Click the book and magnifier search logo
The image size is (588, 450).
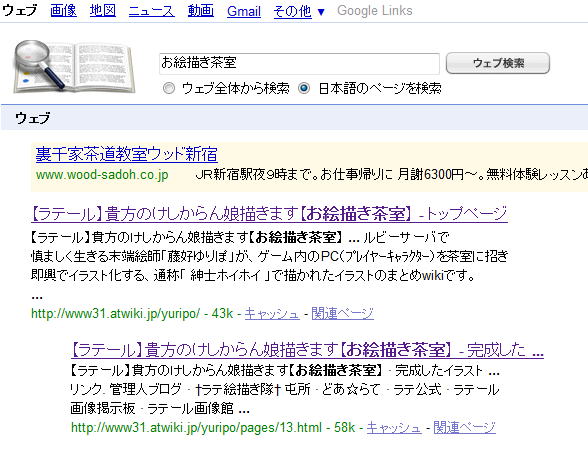pyautogui.click(x=74, y=66)
